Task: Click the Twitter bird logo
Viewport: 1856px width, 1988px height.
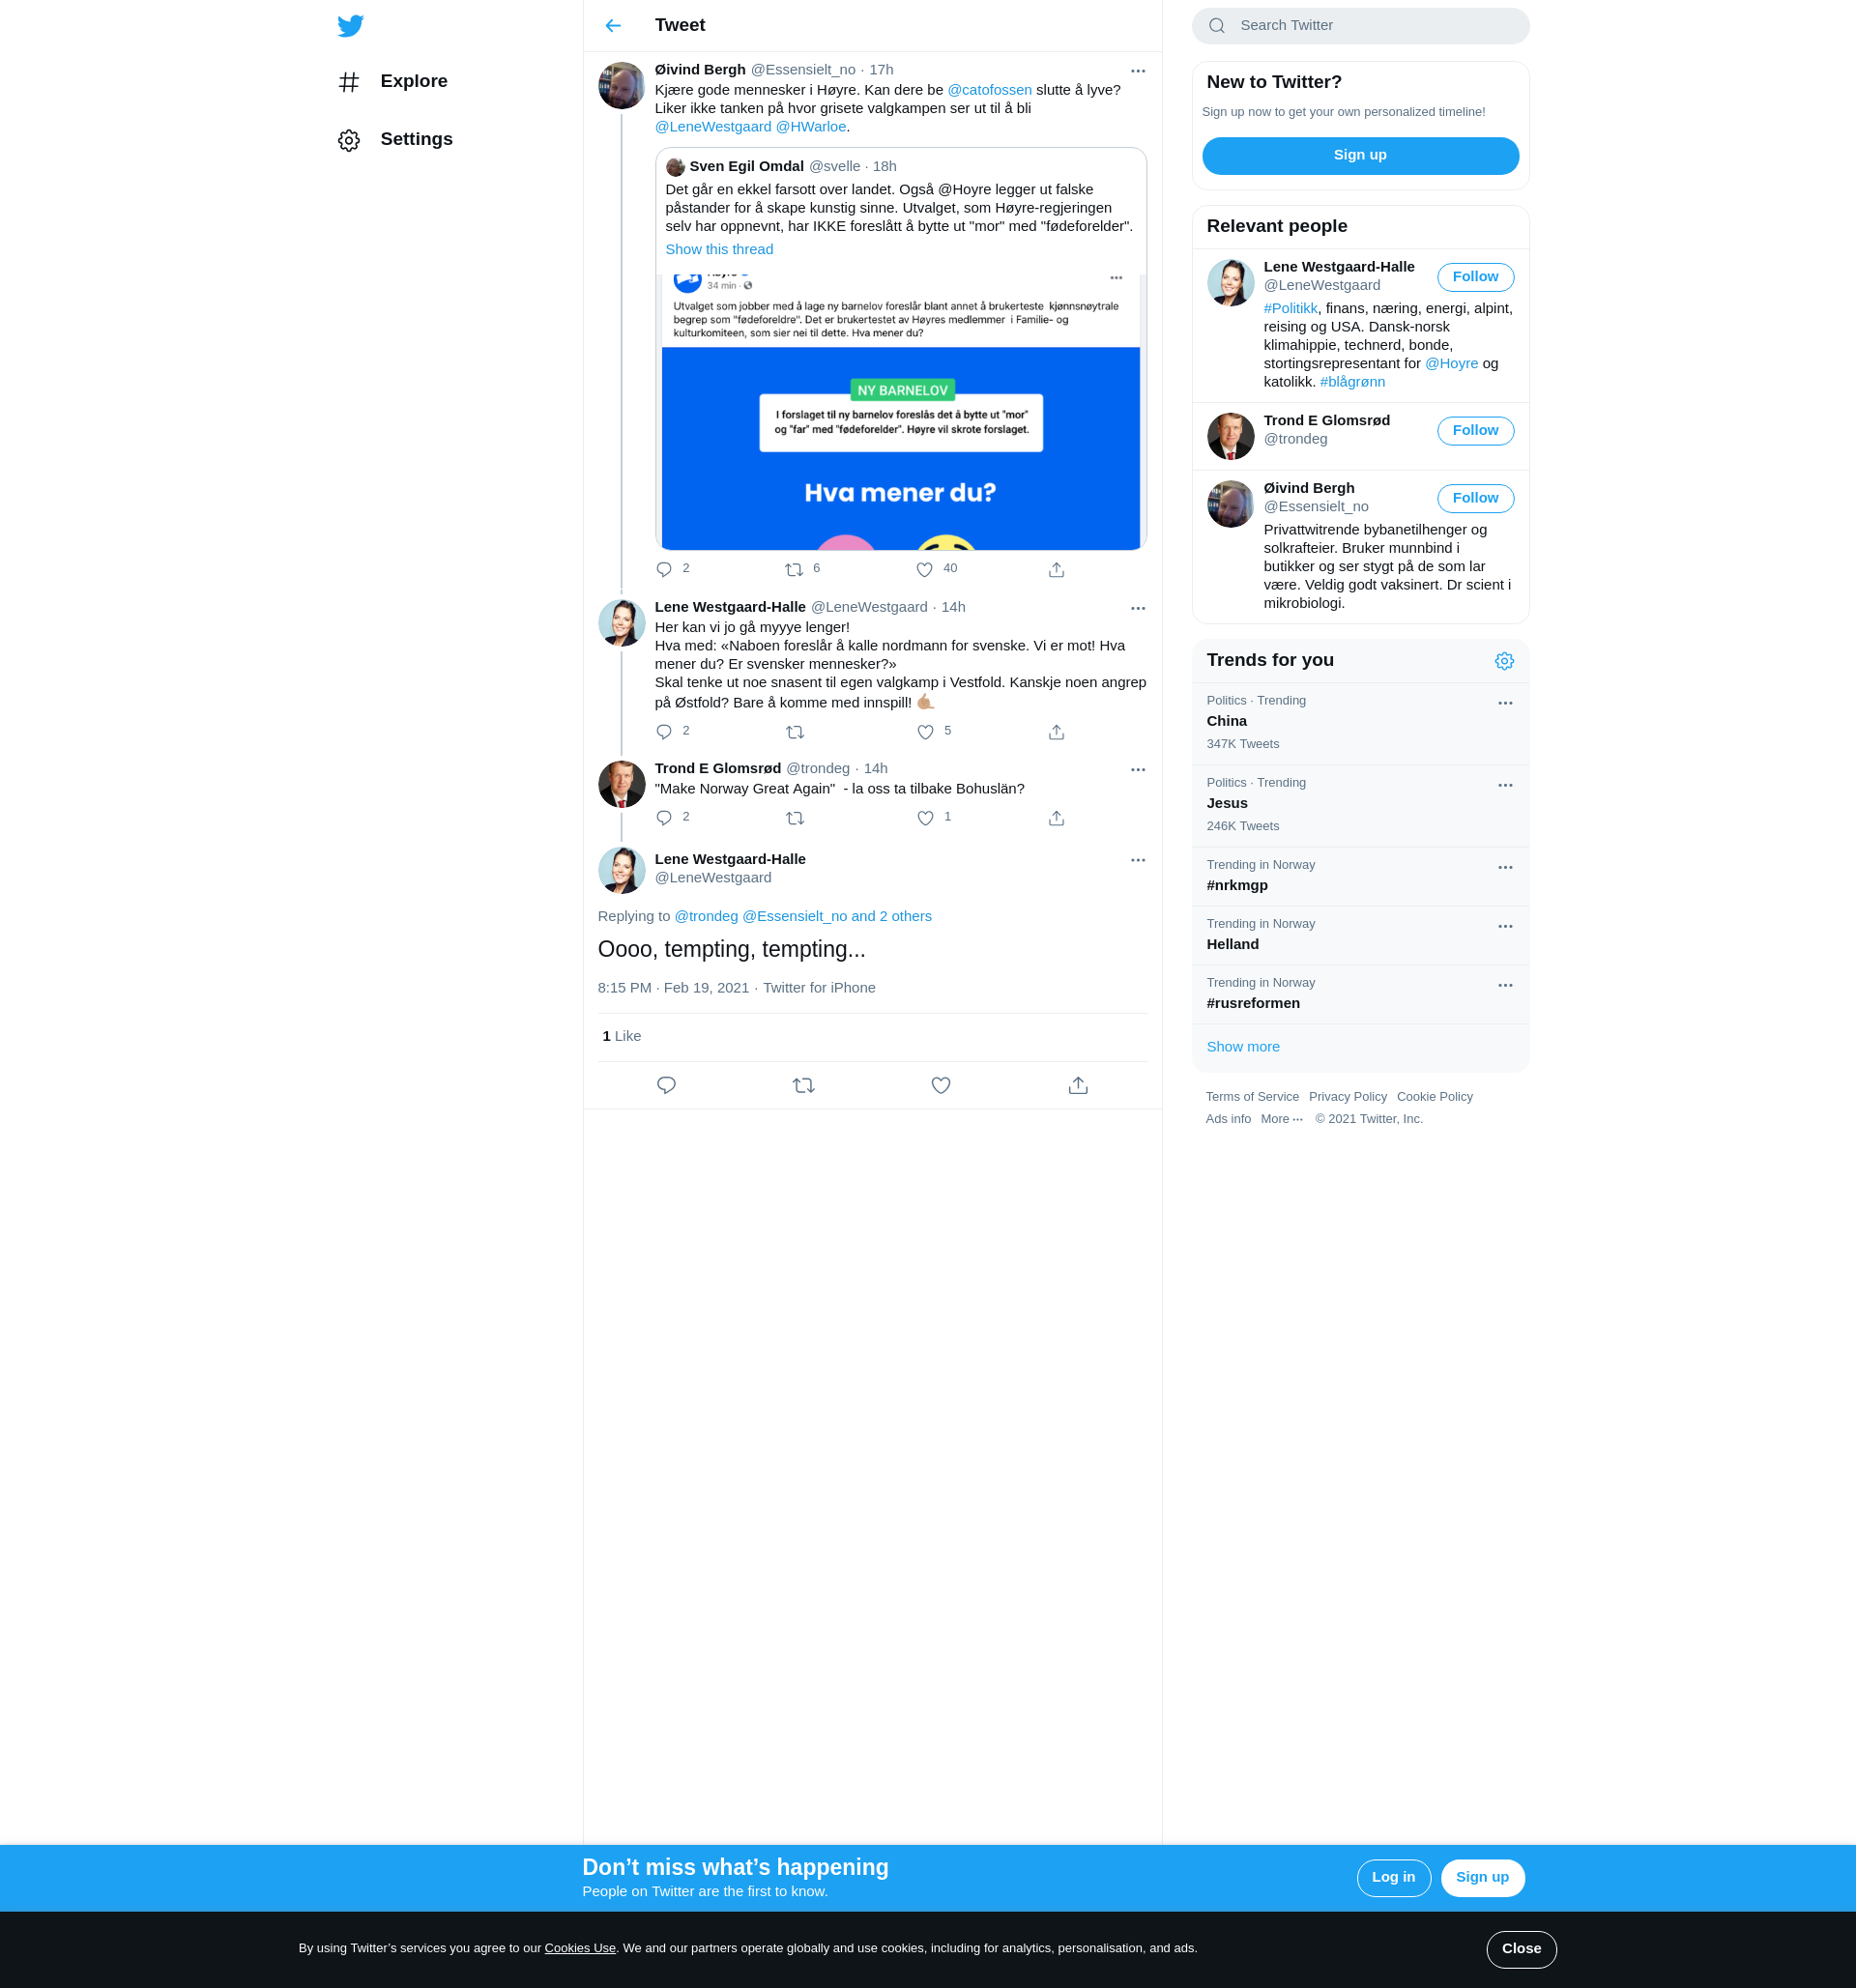Action: 350,26
